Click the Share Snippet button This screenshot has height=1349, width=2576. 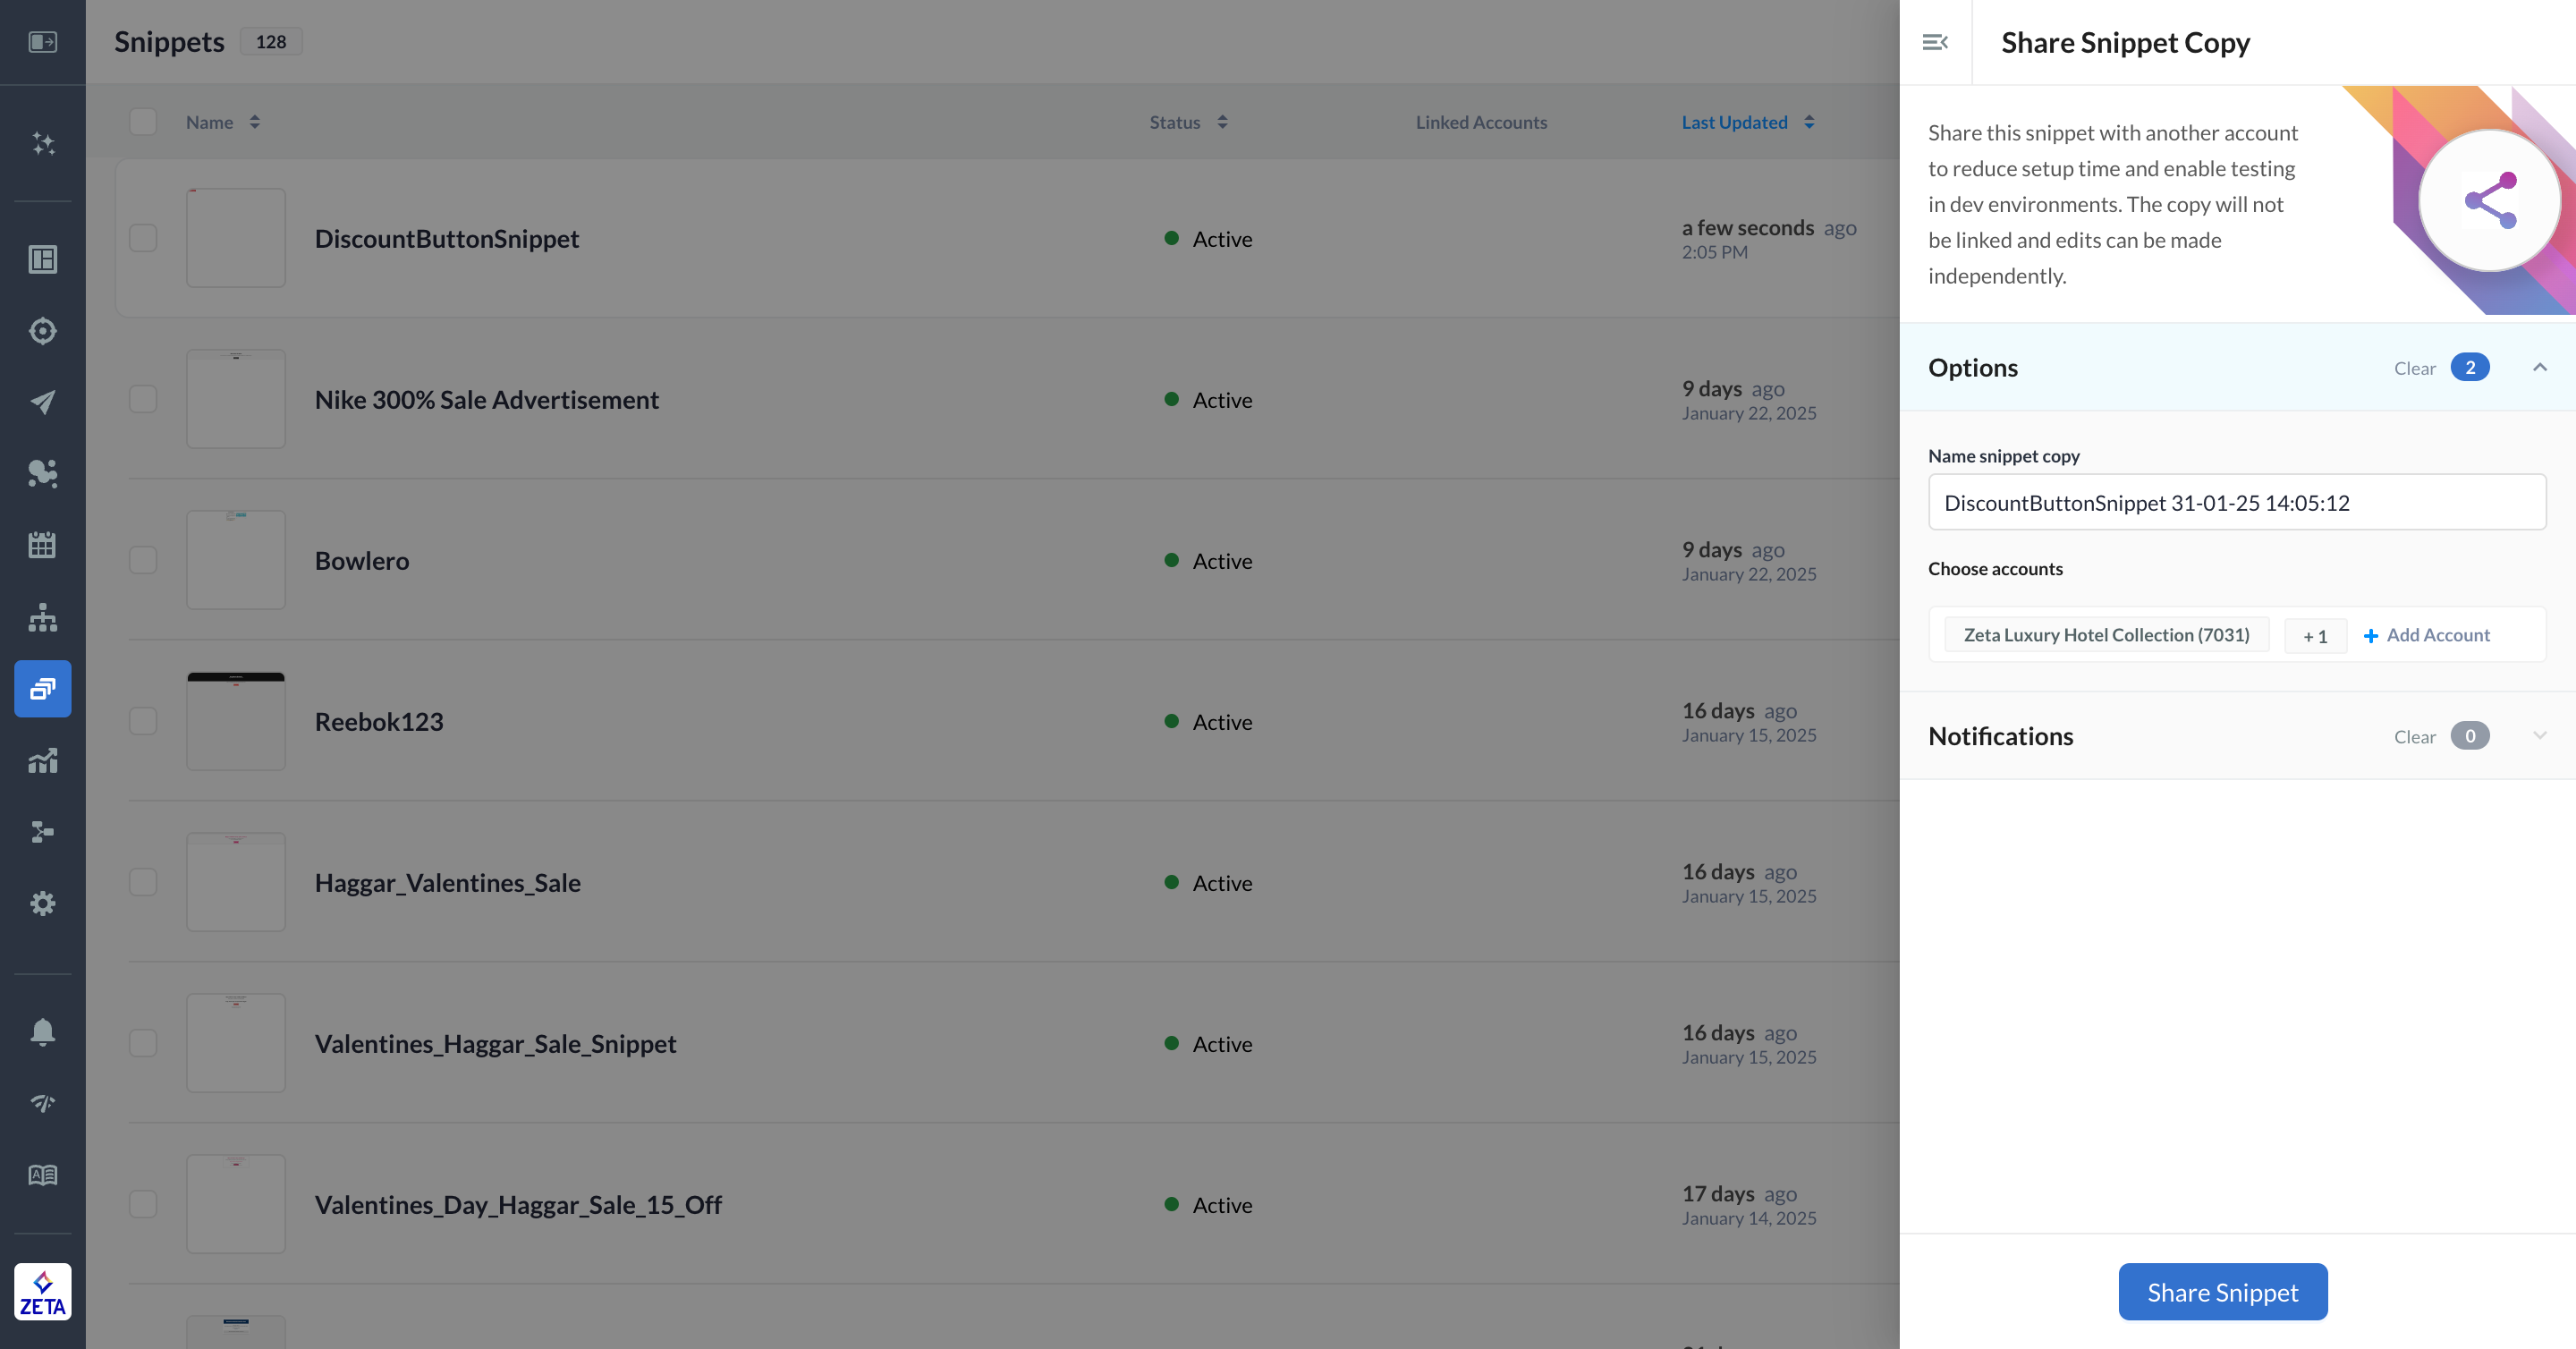point(2222,1292)
